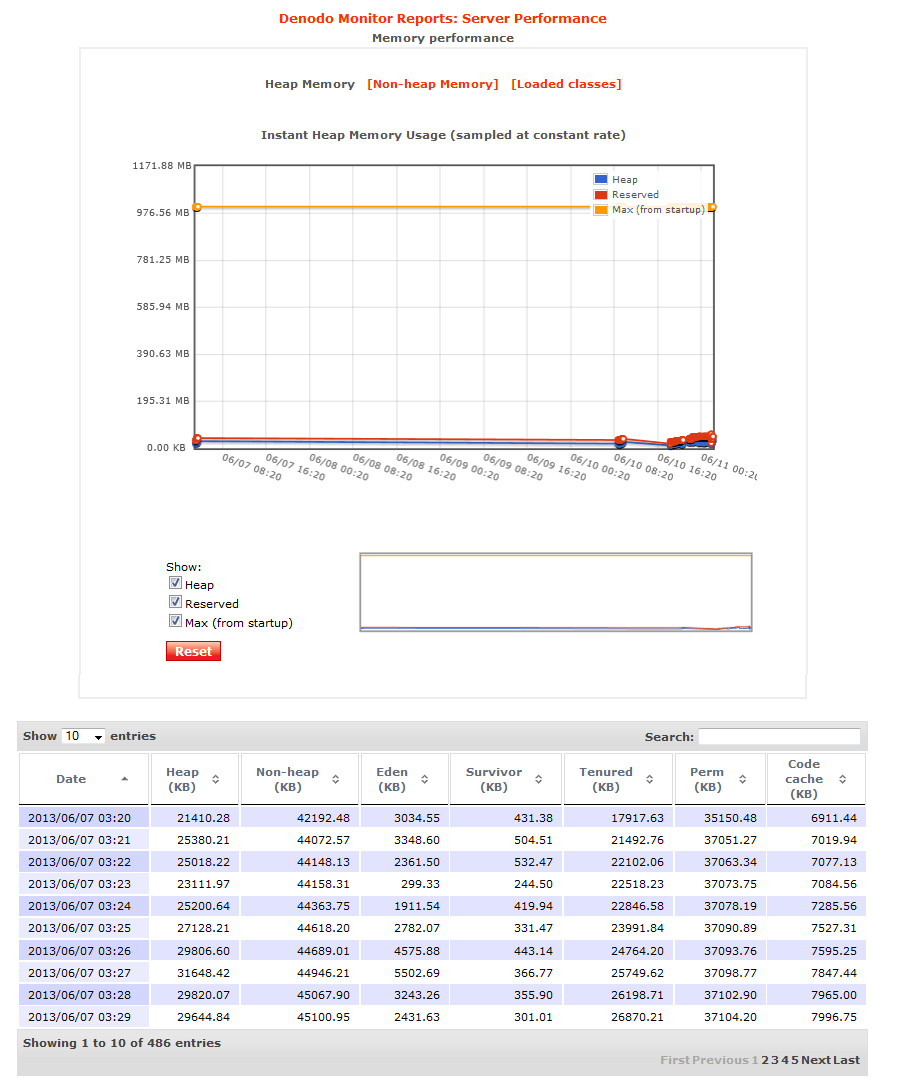Go to pagination page 4

[x=784, y=1060]
